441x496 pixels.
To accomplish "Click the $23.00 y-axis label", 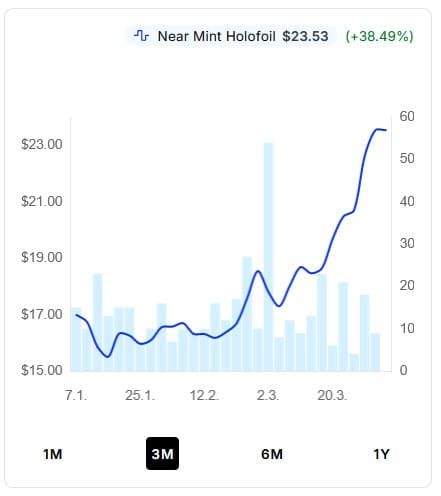I will point(42,144).
